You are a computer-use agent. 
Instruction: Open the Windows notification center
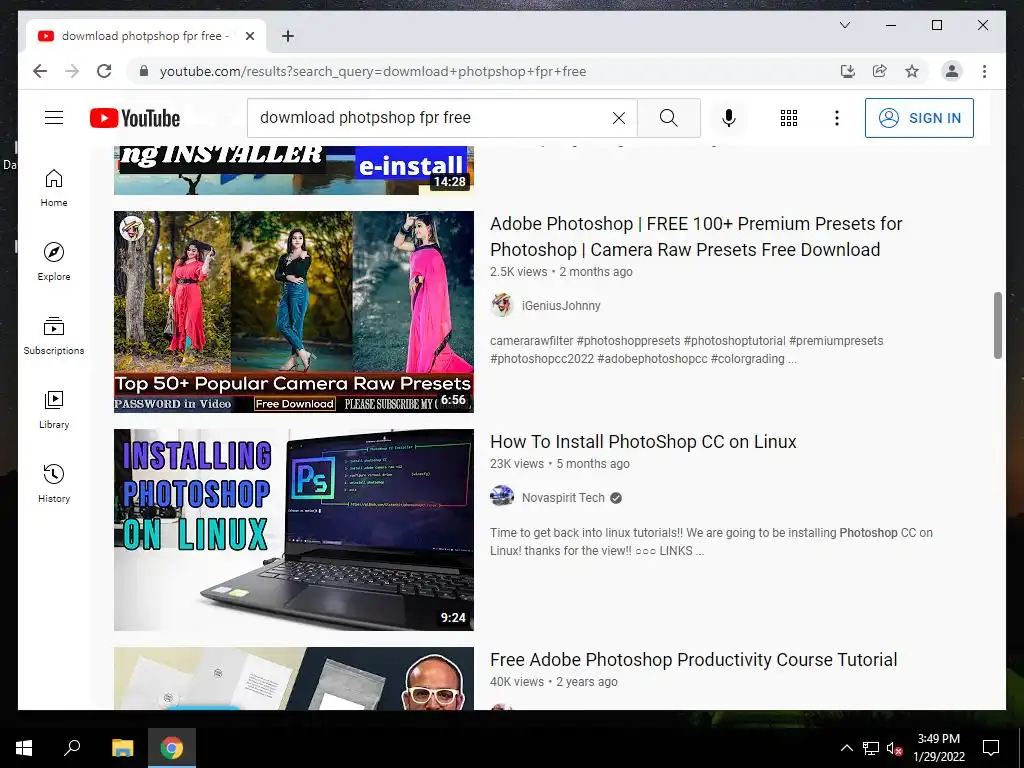pos(991,748)
